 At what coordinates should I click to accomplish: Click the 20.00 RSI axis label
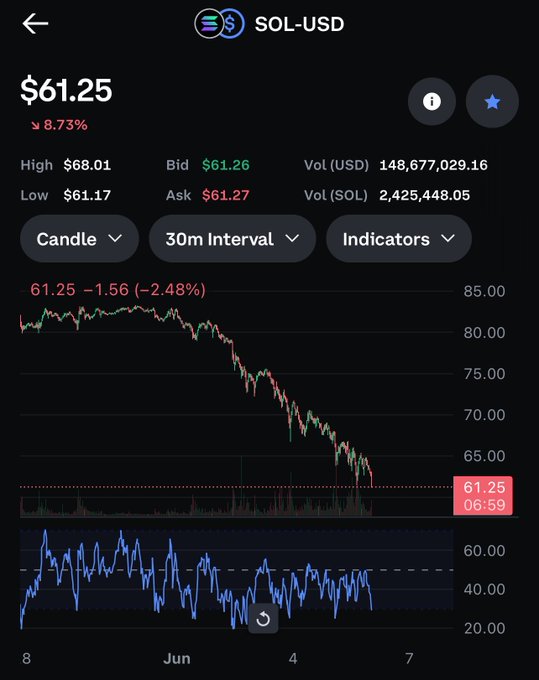pyautogui.click(x=484, y=628)
